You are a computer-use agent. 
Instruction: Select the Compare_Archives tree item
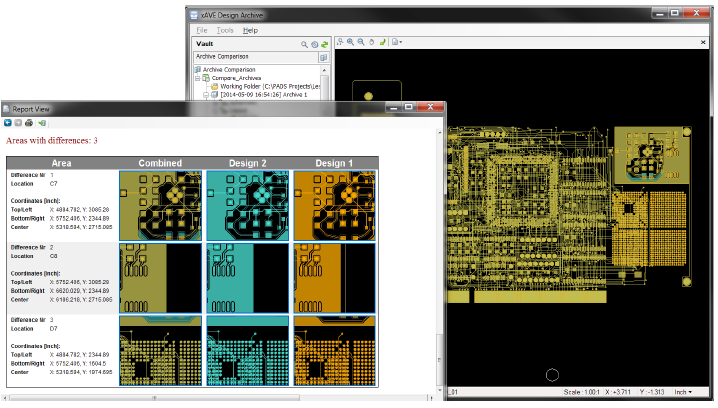coord(236,78)
